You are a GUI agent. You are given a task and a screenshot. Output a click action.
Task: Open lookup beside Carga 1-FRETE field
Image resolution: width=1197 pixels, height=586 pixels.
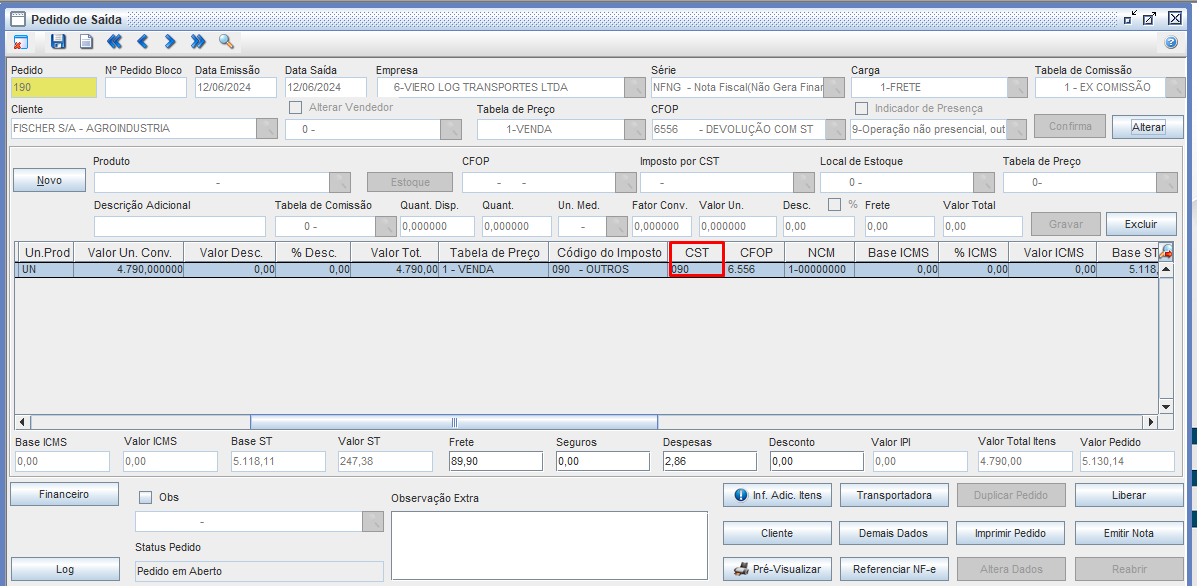tap(1018, 88)
